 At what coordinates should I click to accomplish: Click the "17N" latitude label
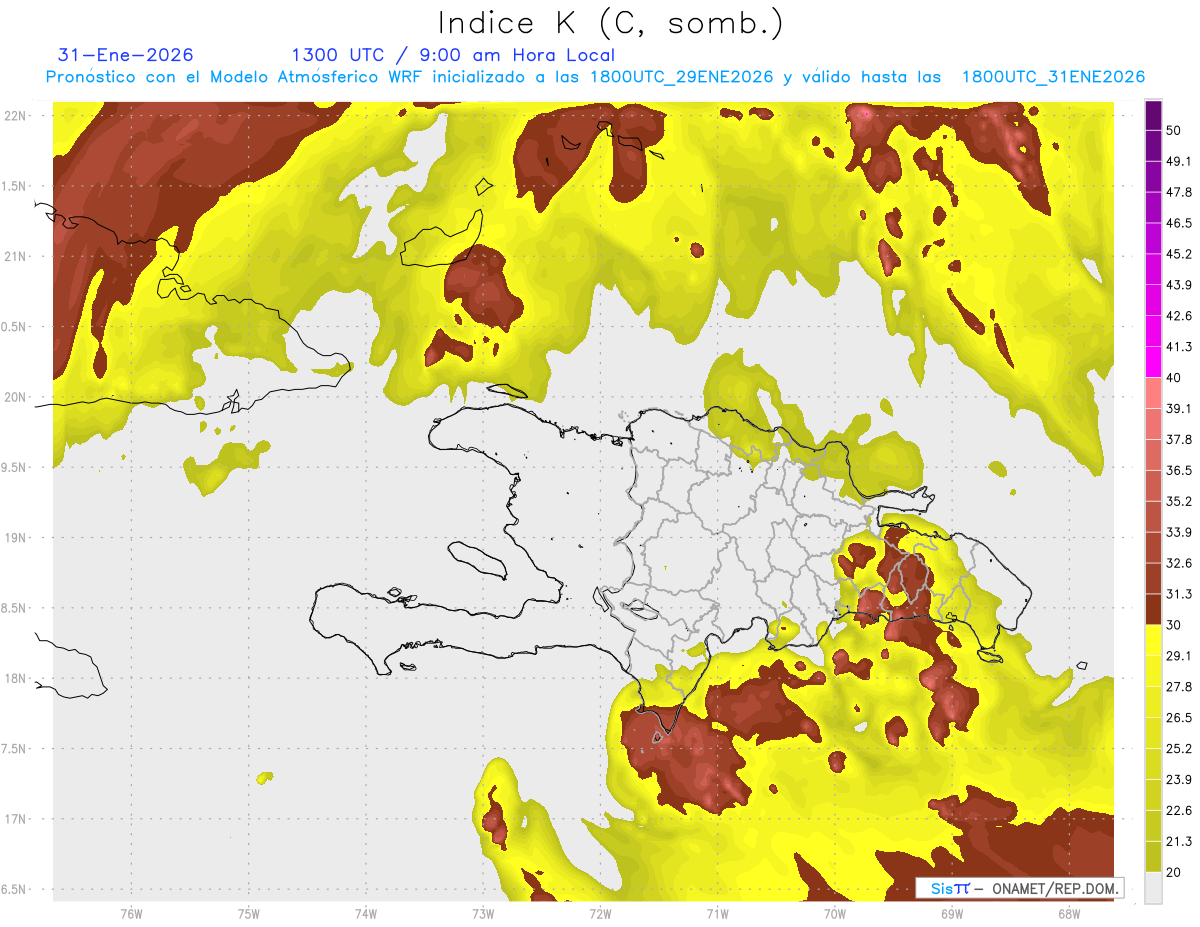(15, 819)
